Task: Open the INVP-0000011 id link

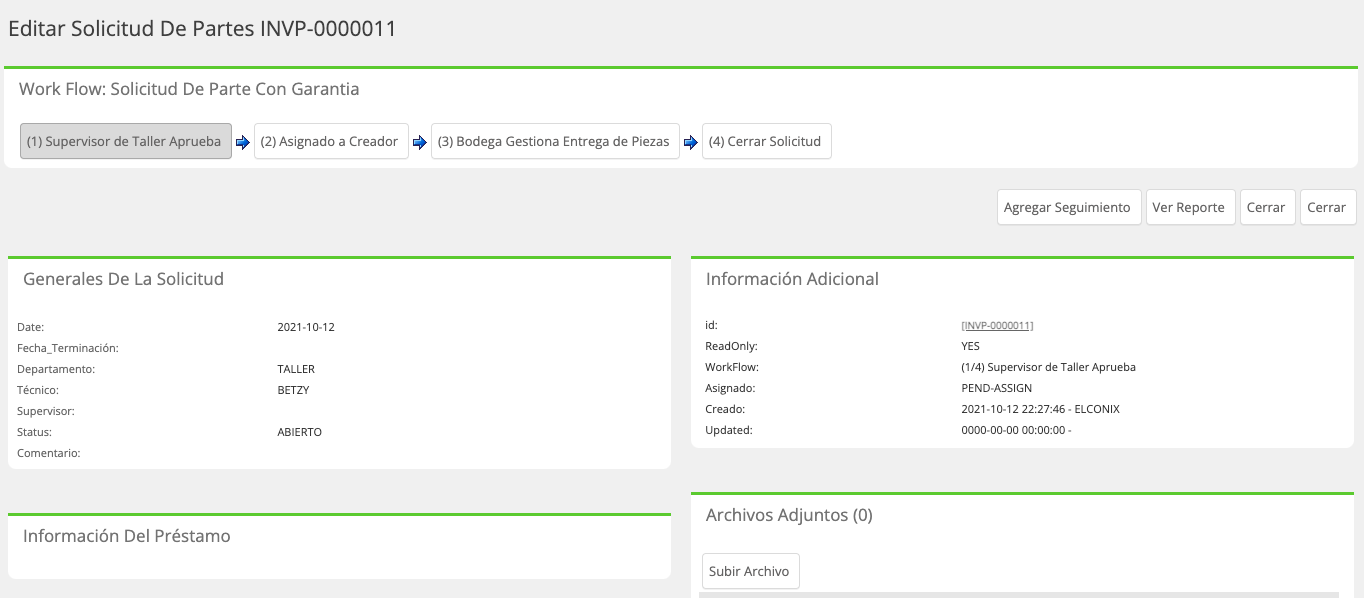Action: 997,326
